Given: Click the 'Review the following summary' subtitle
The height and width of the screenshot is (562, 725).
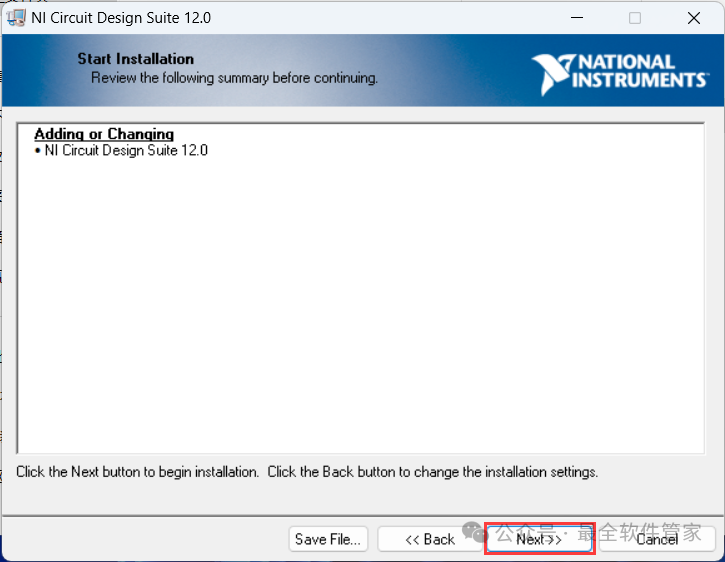Looking at the screenshot, I should pos(234,77).
